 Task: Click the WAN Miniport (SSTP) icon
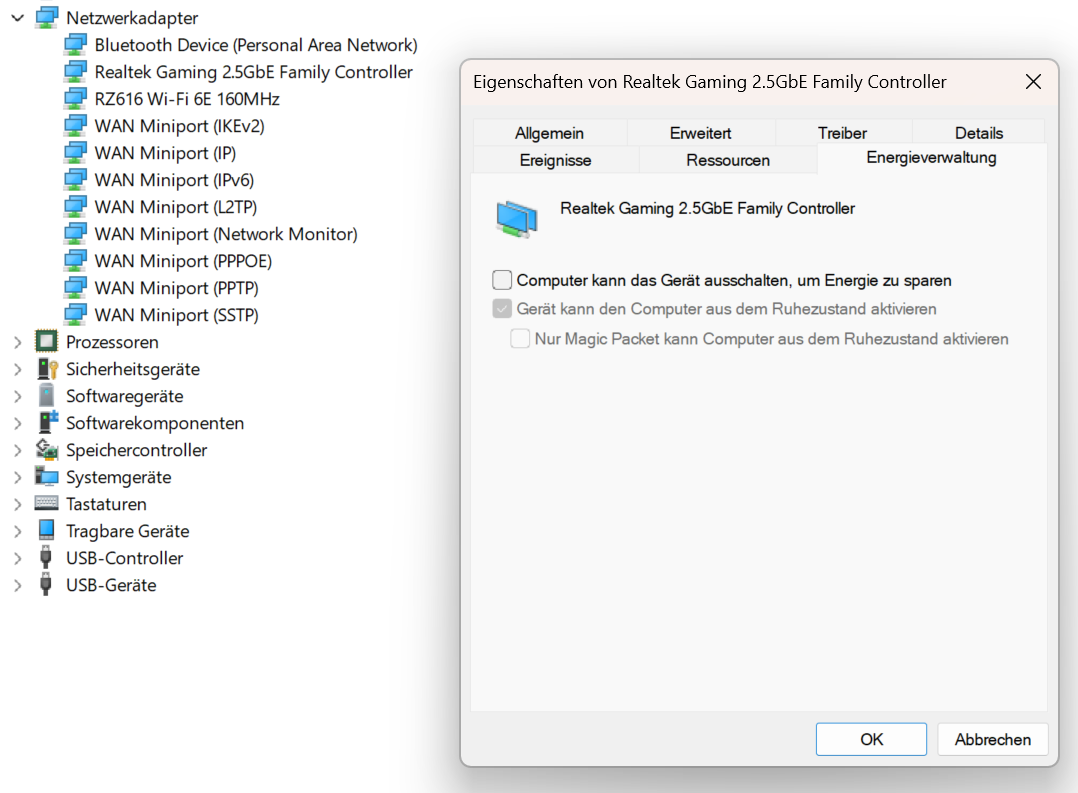[x=75, y=315]
